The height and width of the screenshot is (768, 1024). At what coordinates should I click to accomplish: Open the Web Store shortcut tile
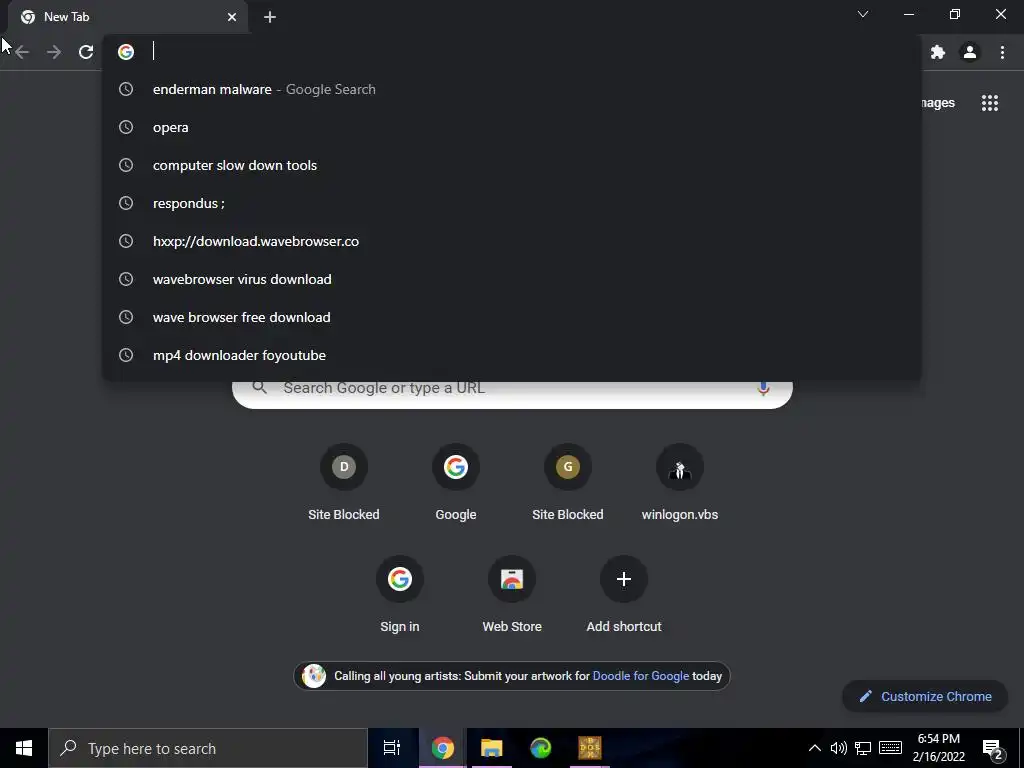512,595
